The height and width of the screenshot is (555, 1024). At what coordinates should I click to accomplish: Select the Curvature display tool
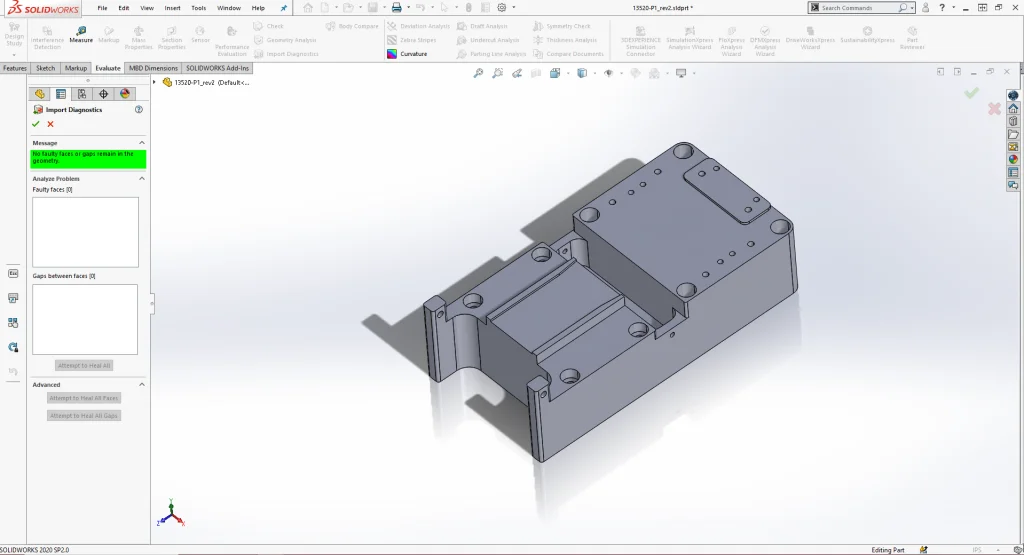click(x=407, y=54)
